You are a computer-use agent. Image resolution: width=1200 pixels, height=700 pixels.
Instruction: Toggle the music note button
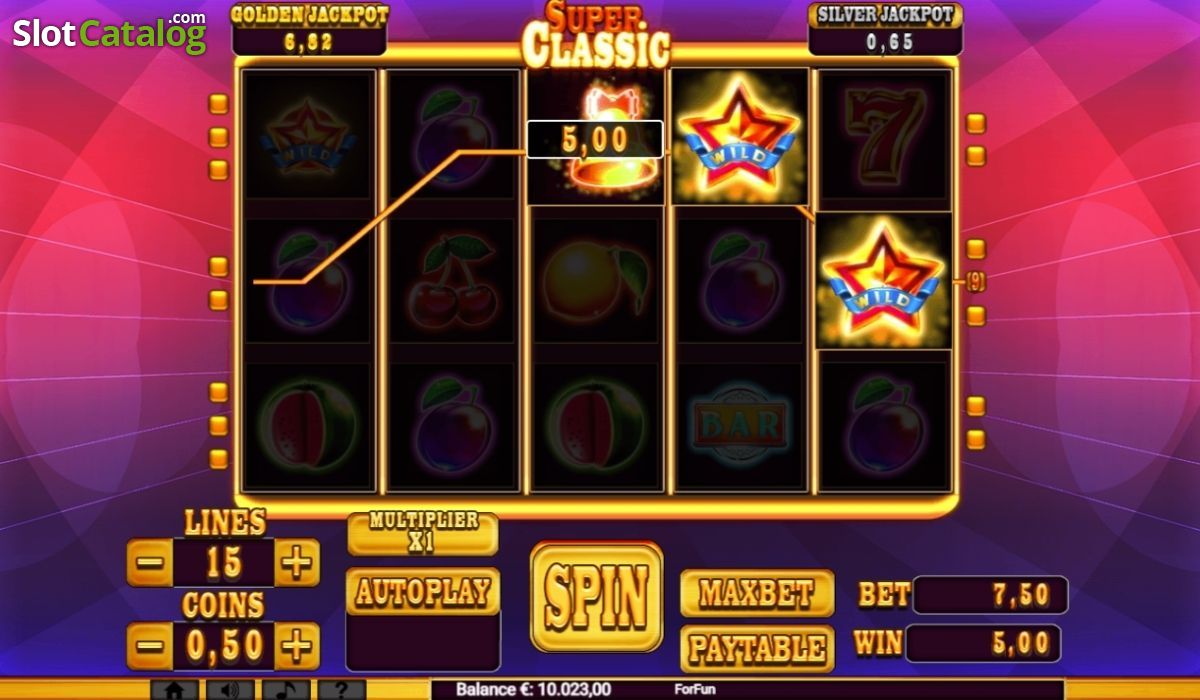(x=286, y=690)
